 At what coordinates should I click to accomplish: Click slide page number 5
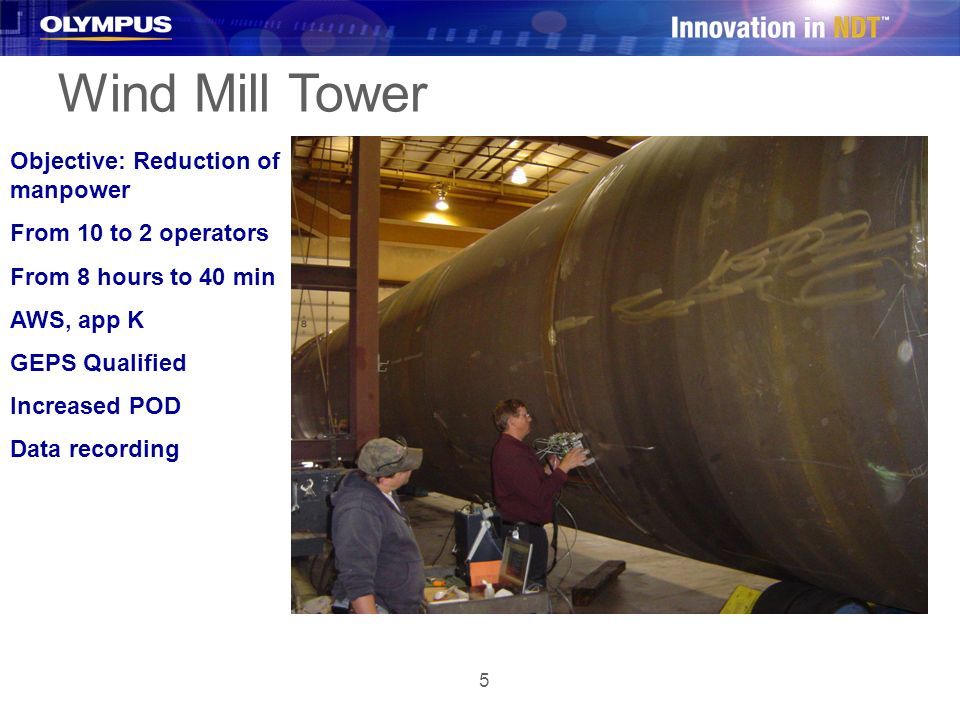click(484, 680)
